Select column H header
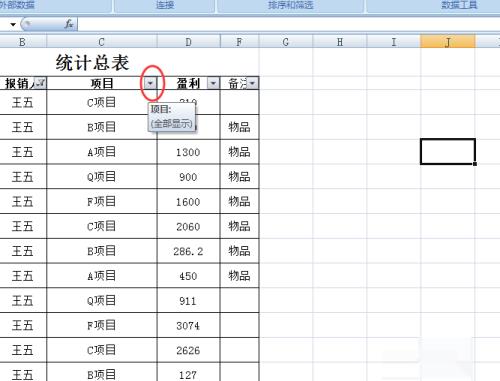 (340, 42)
